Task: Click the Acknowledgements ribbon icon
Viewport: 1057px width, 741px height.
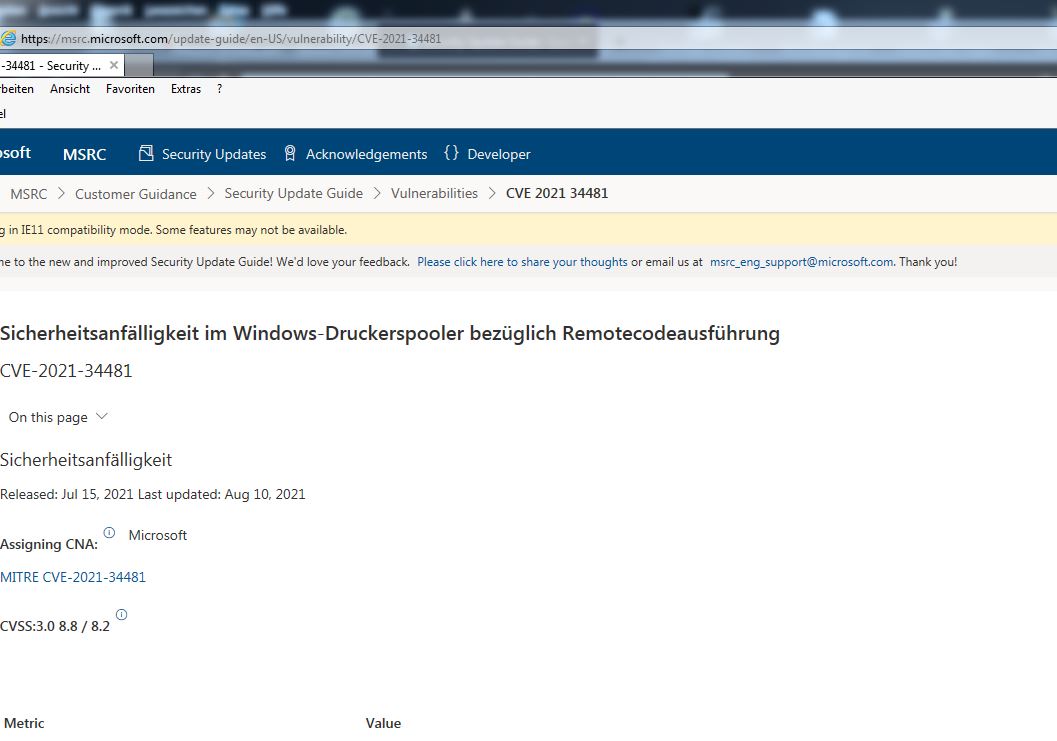Action: click(289, 153)
